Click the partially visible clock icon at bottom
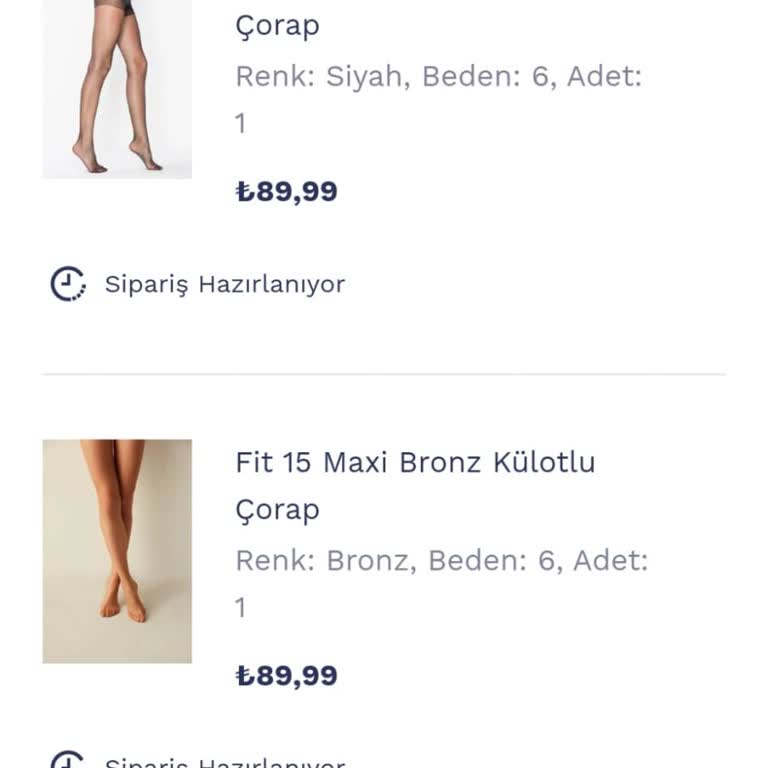 (x=68, y=761)
